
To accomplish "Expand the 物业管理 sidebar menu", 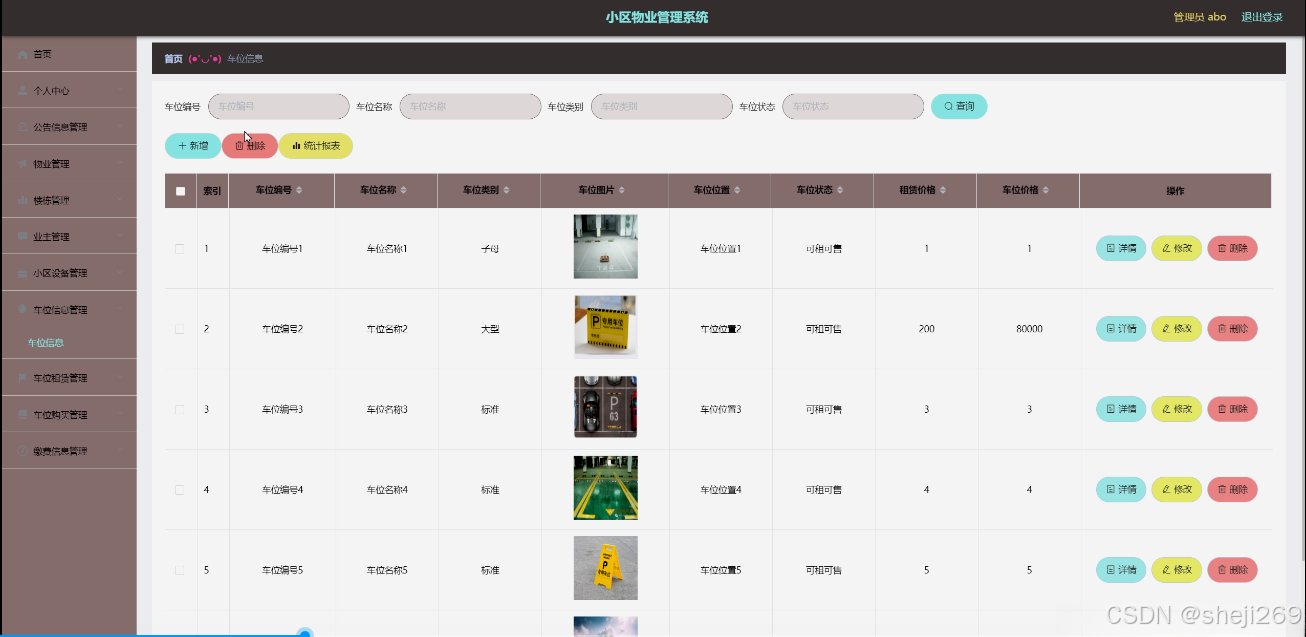I will point(68,163).
